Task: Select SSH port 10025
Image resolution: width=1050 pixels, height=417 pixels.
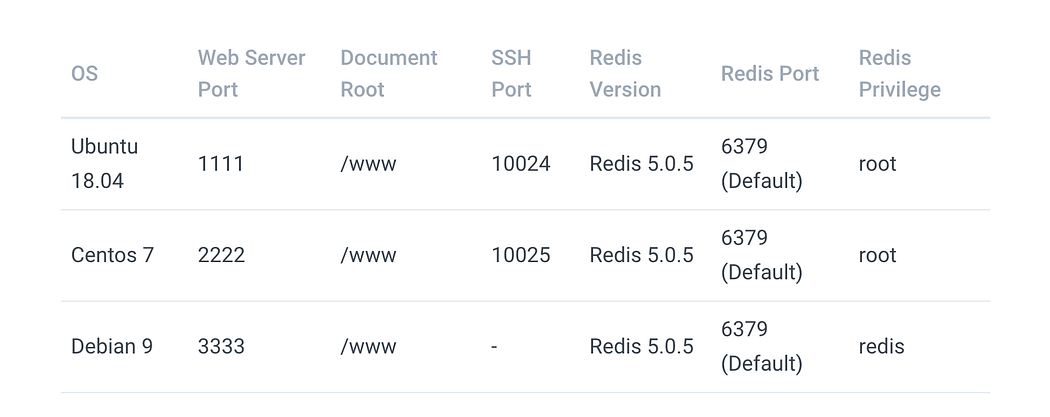Action: pyautogui.click(x=521, y=255)
